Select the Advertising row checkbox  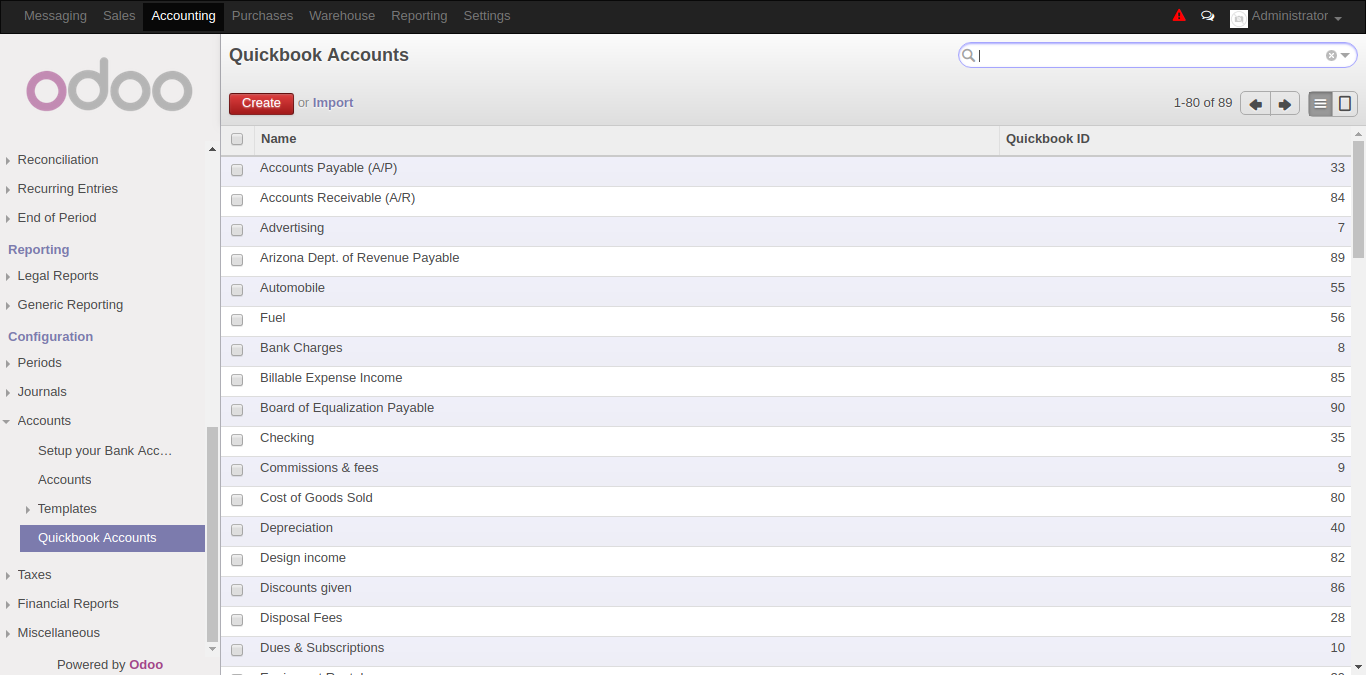click(237, 230)
